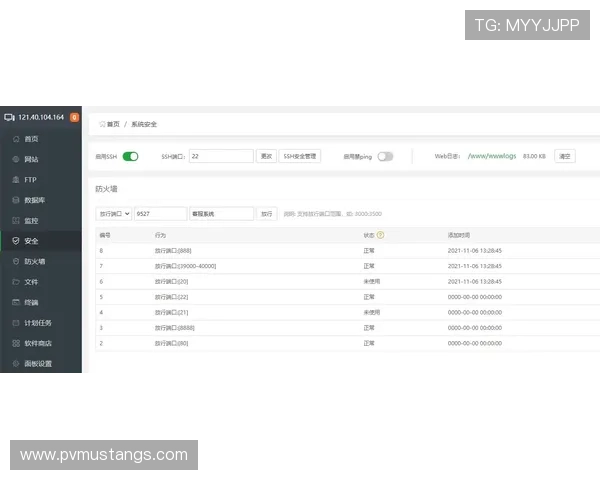
Task: Go to 防火墙 in the sidebar
Action: click(35, 261)
